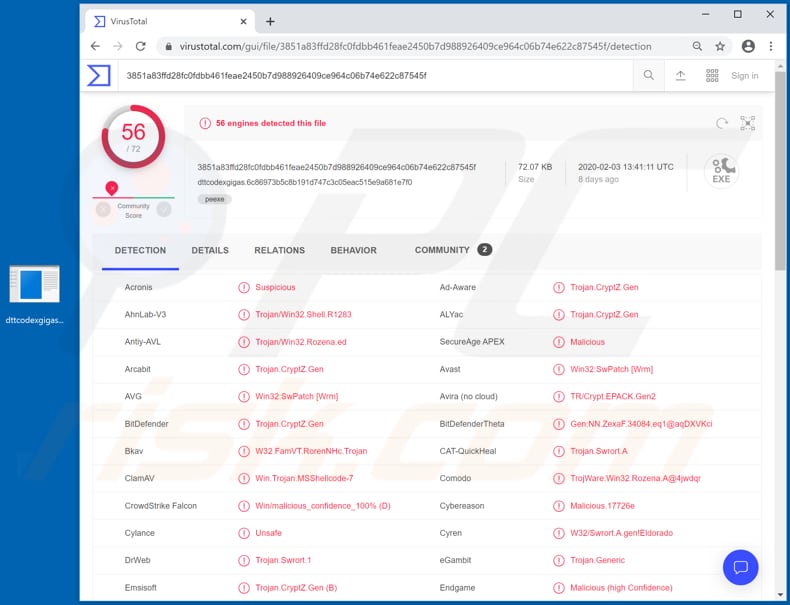Vote file as harmless in Community Score

164,210
